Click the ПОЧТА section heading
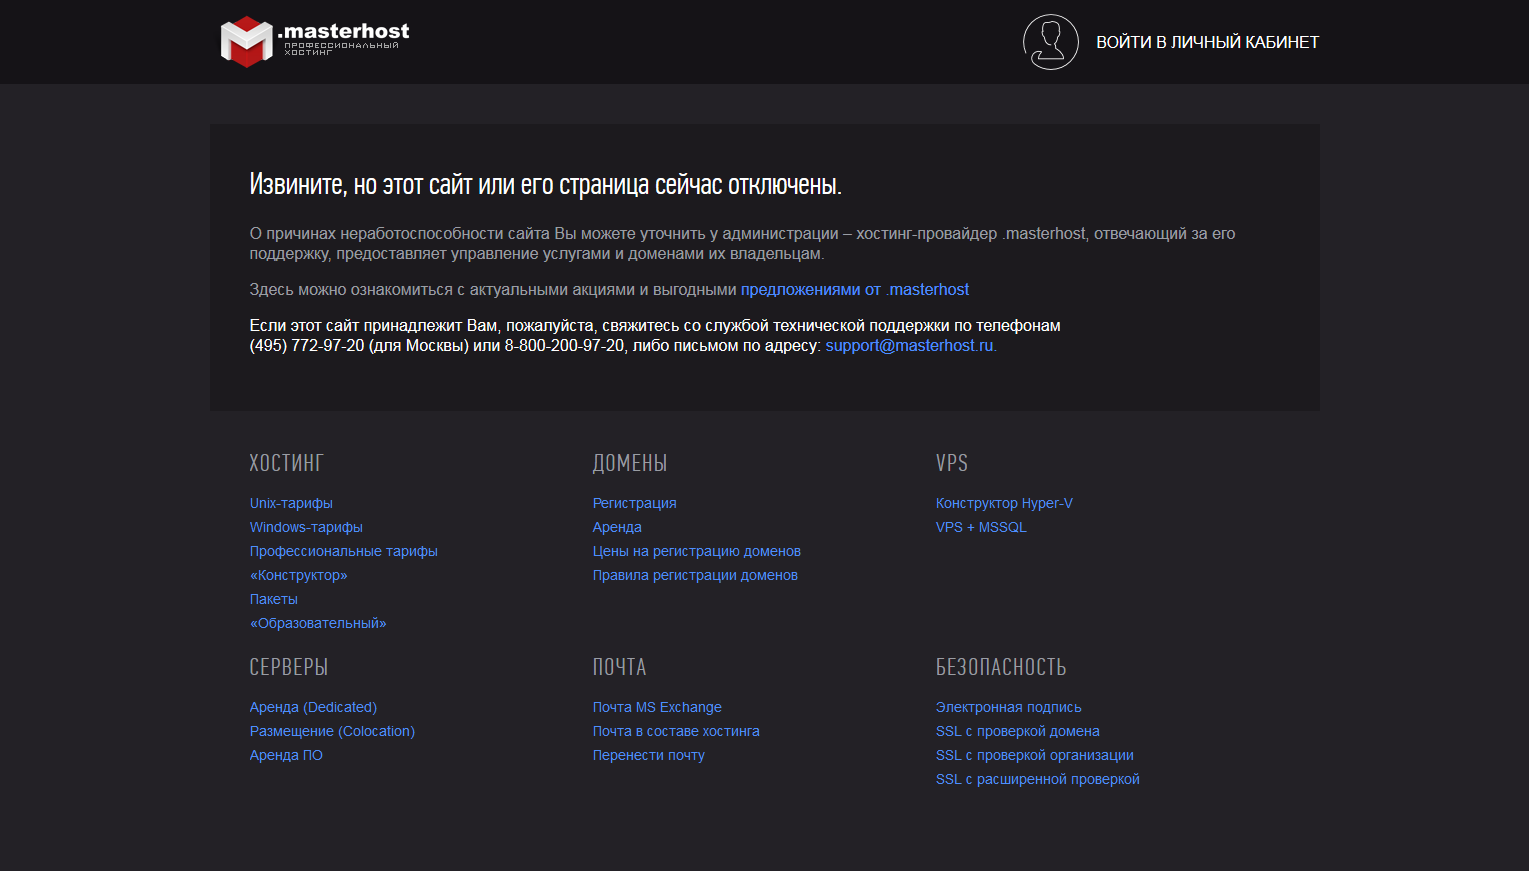The image size is (1529, 871). pos(620,667)
